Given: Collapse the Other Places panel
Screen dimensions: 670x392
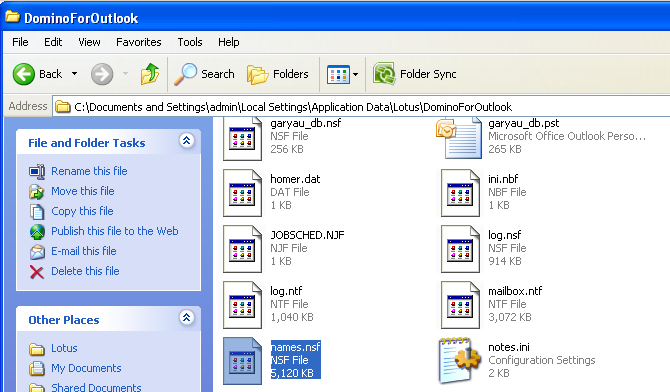Looking at the screenshot, I should click(187, 318).
